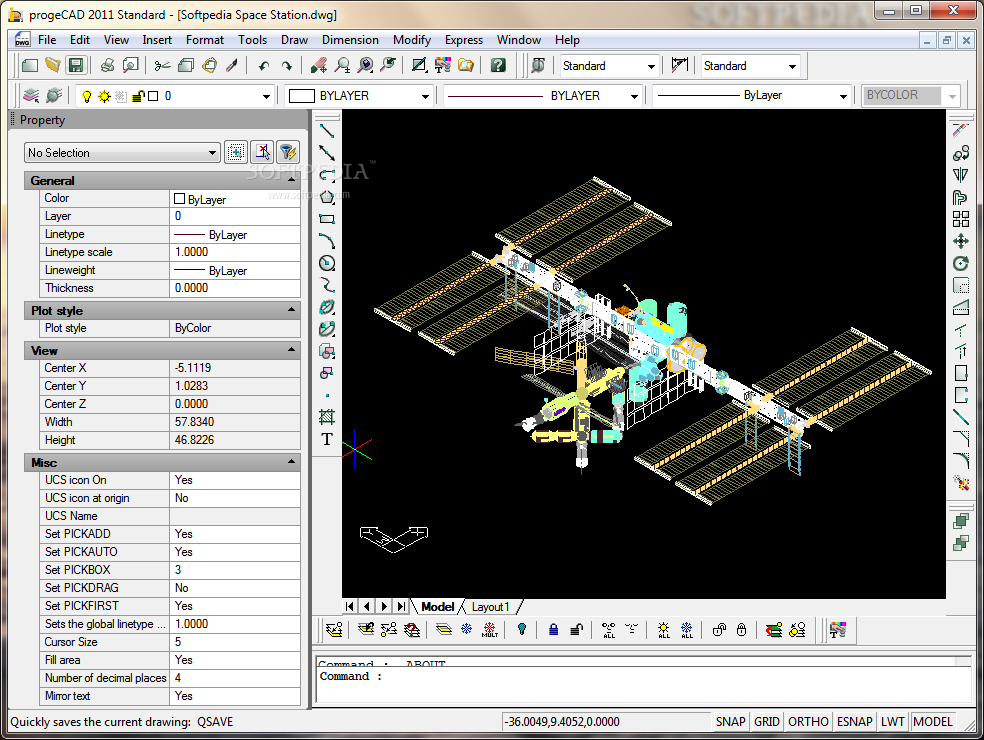Open the BYLAYER linetype dropdown
Viewport: 984px width, 740px height.
[x=634, y=96]
